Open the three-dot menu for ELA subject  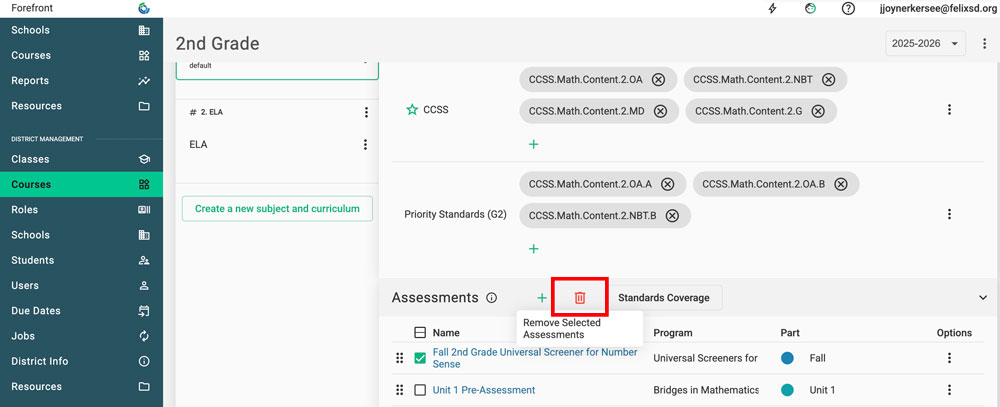click(366, 145)
